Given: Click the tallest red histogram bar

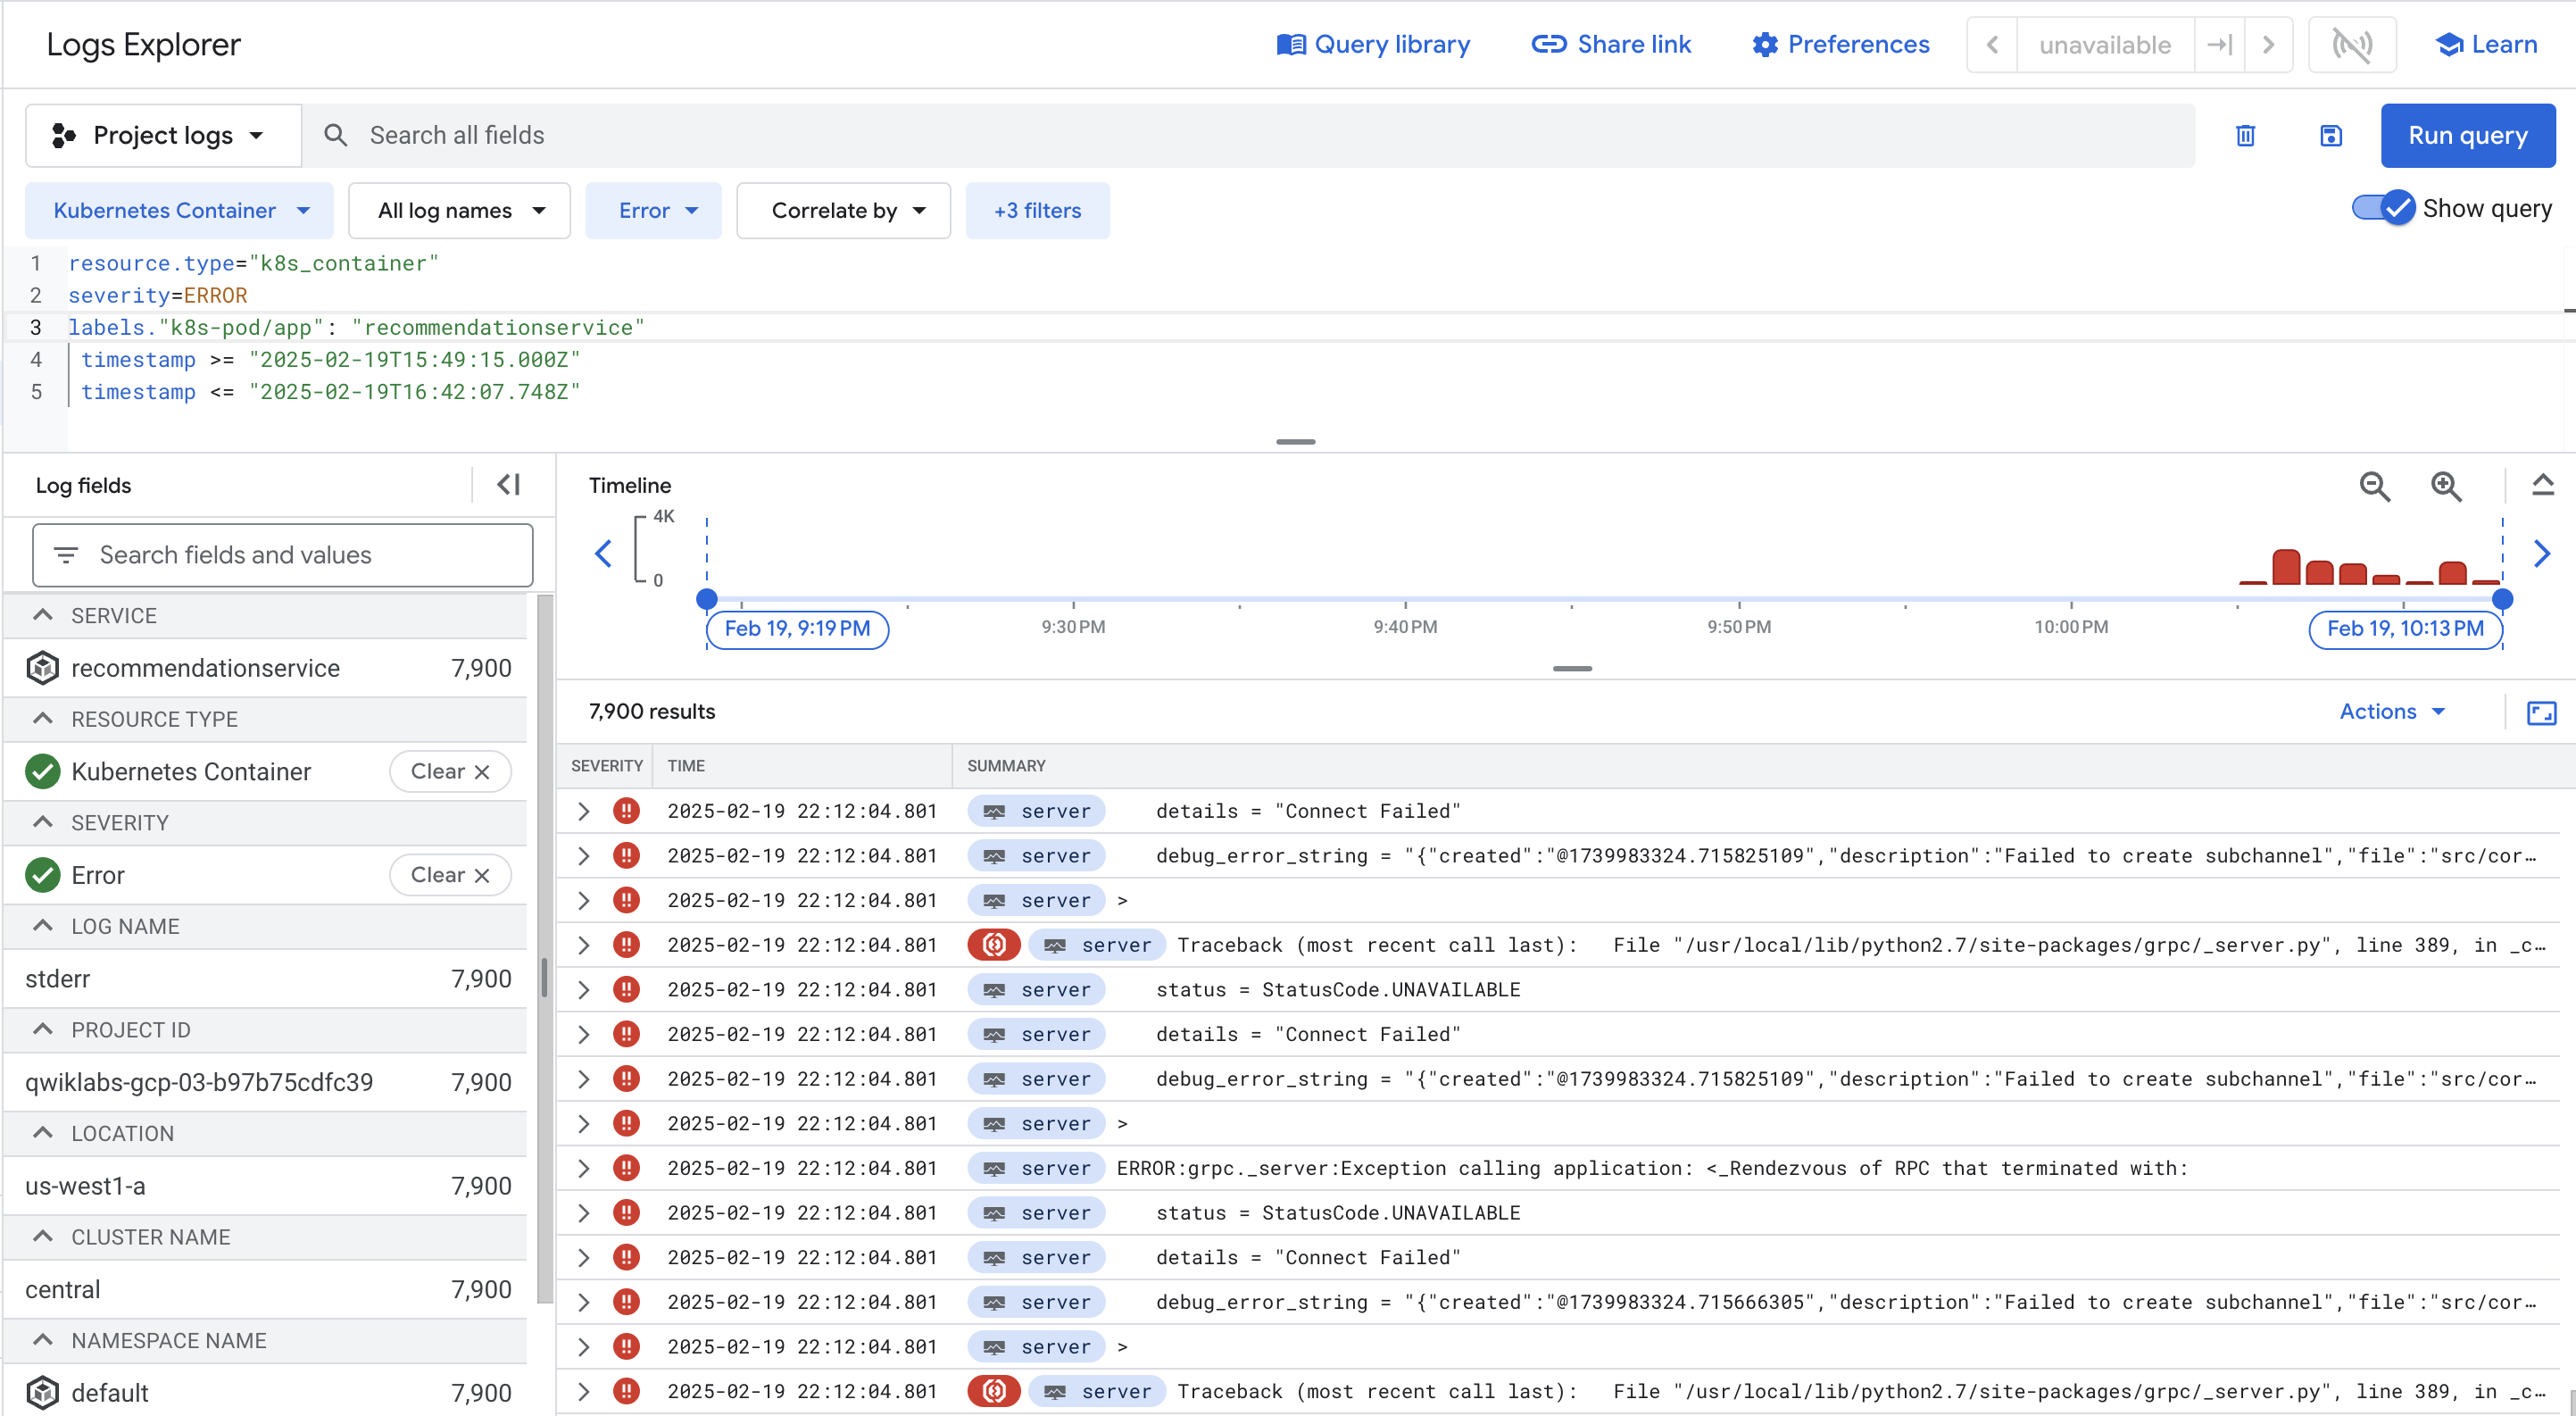Looking at the screenshot, I should pos(2286,567).
